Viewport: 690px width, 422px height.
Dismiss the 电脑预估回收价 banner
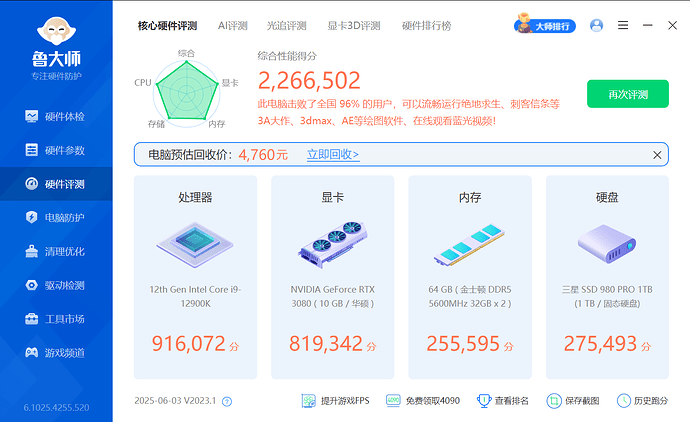[657, 155]
